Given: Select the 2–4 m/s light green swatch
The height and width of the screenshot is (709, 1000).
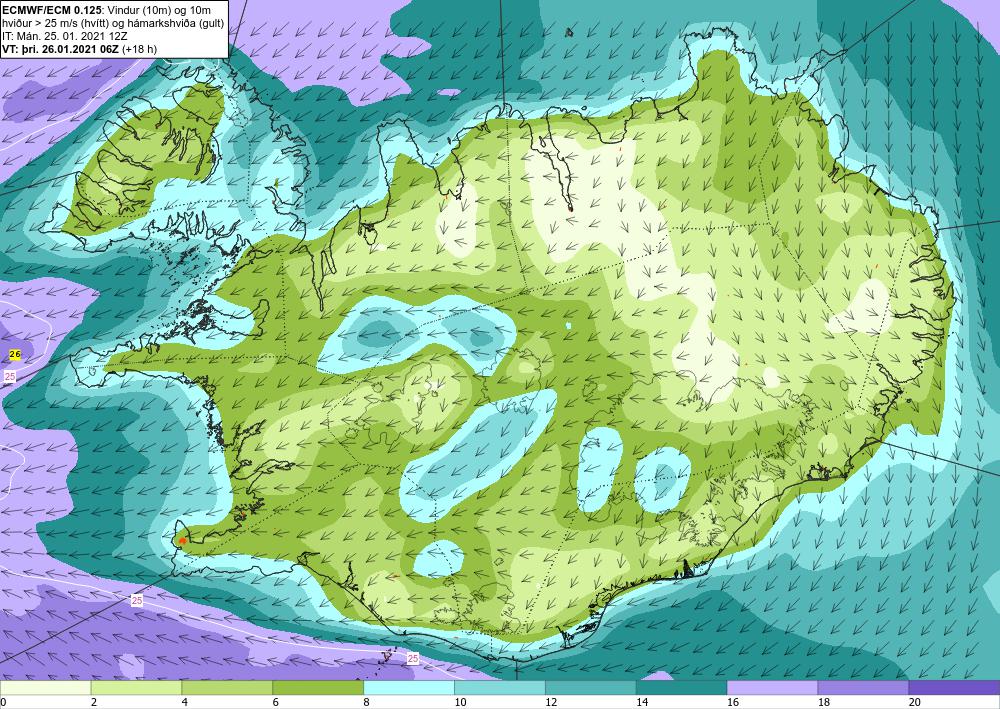Looking at the screenshot, I should click(x=136, y=688).
